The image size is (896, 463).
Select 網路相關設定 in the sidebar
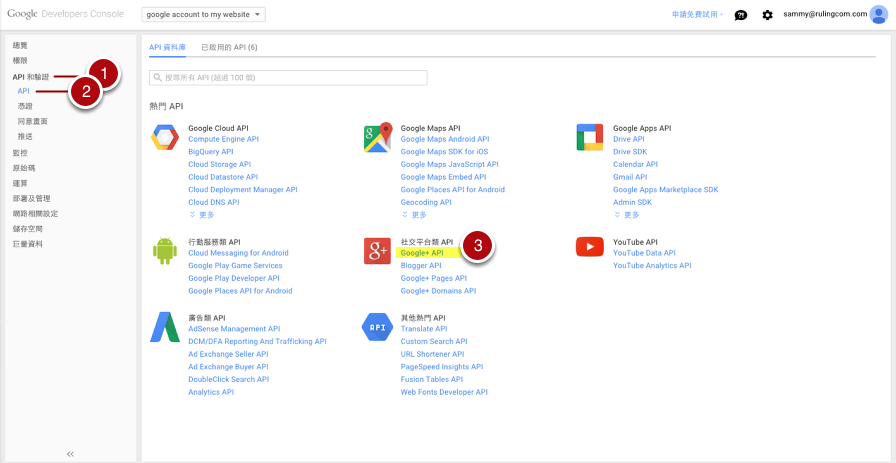(35, 214)
